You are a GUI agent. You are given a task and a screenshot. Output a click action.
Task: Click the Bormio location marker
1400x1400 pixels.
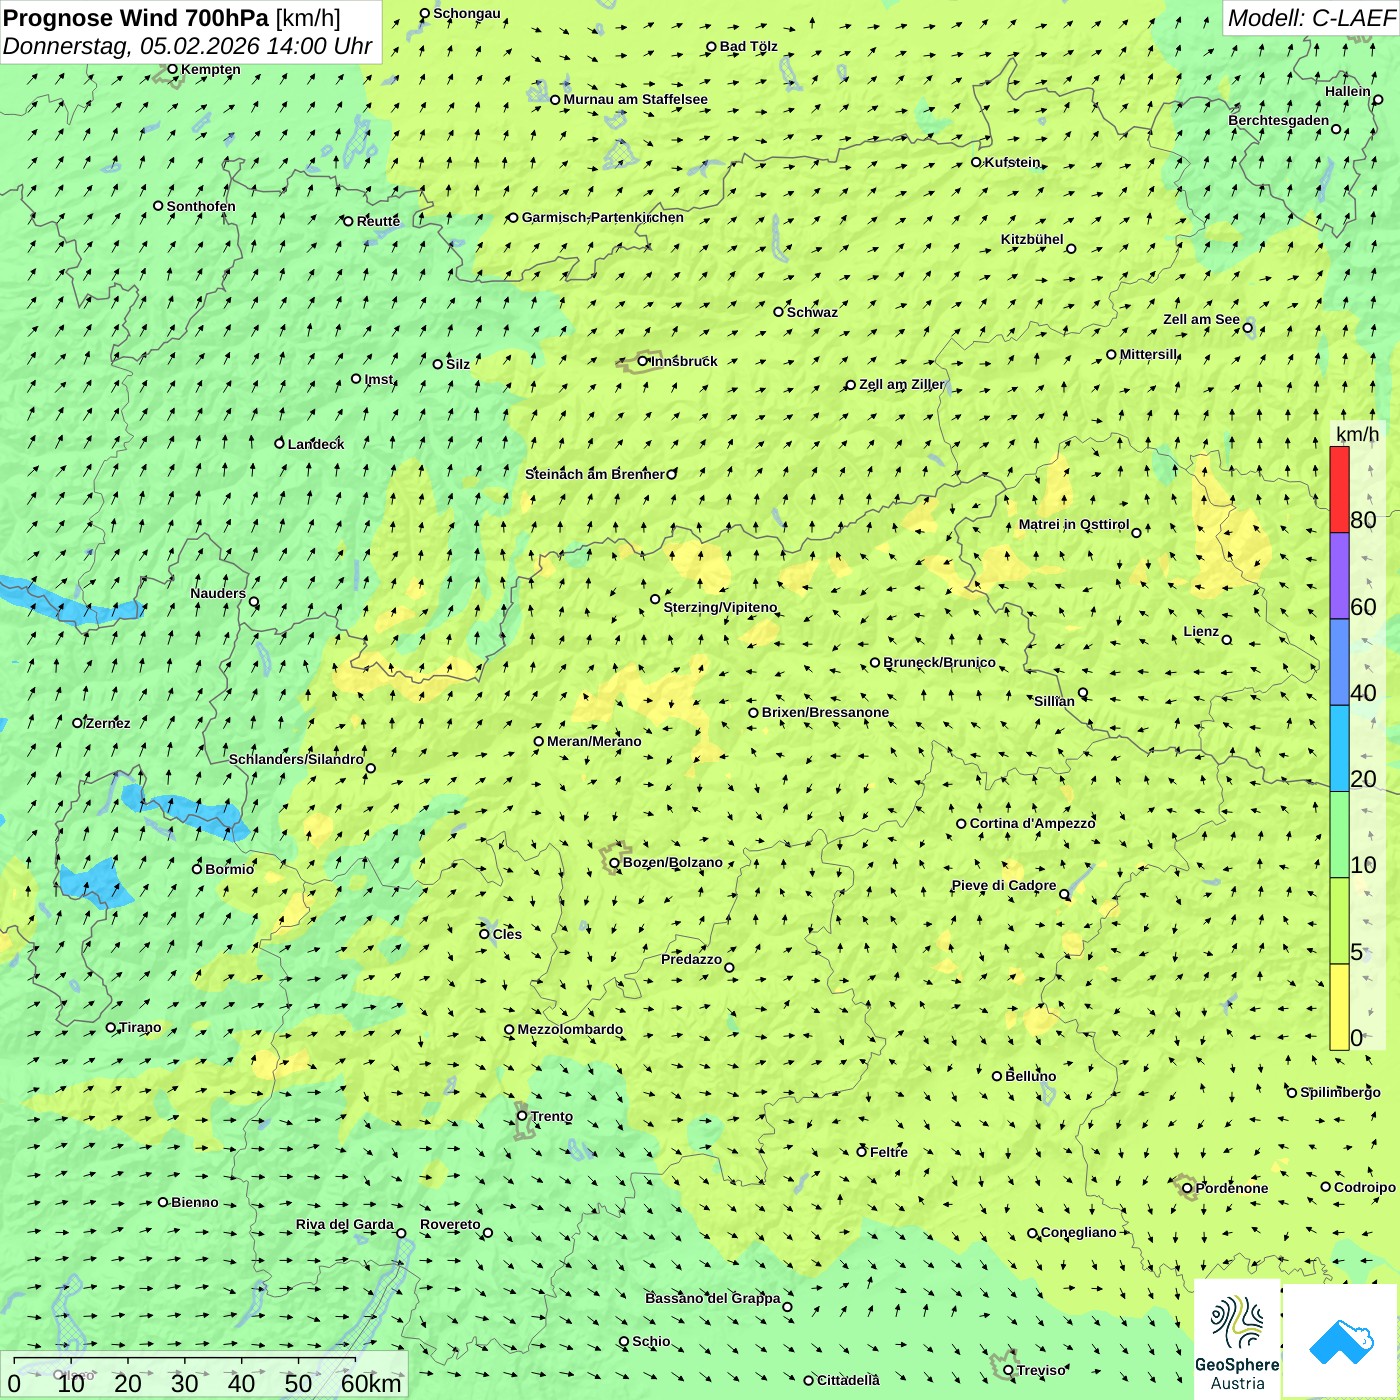tap(197, 869)
